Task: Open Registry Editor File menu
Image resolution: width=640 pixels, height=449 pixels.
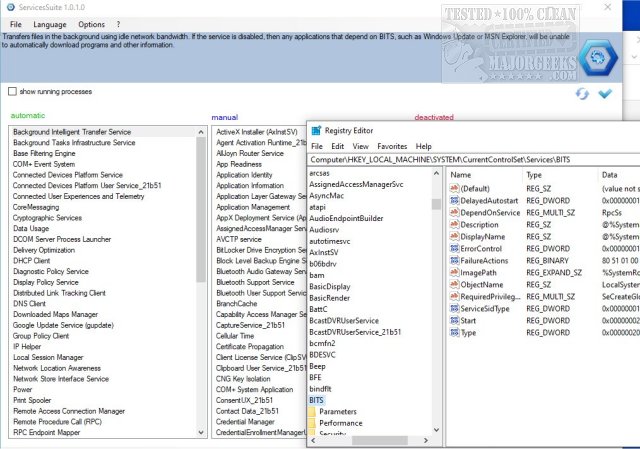Action: tap(317, 146)
